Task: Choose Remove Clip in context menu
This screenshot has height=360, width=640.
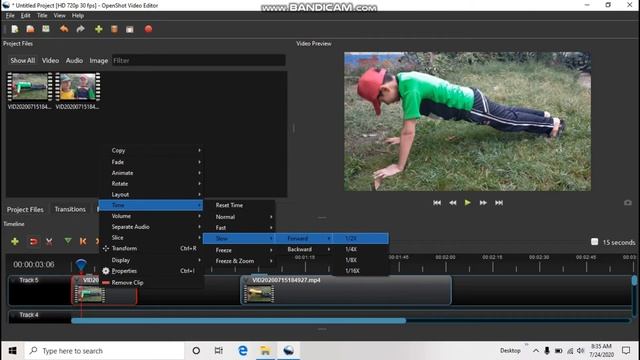Action: tap(151, 282)
